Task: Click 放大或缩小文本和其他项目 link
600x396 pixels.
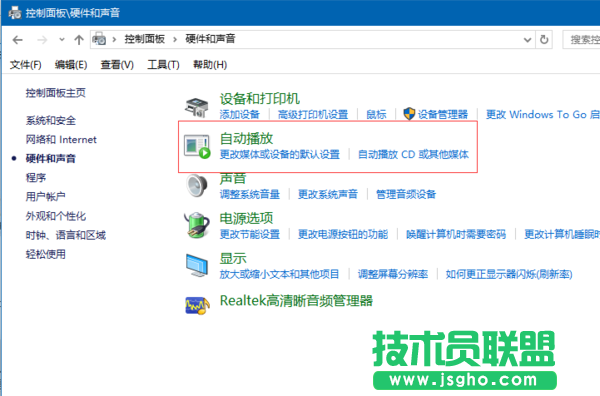Action: coord(279,274)
